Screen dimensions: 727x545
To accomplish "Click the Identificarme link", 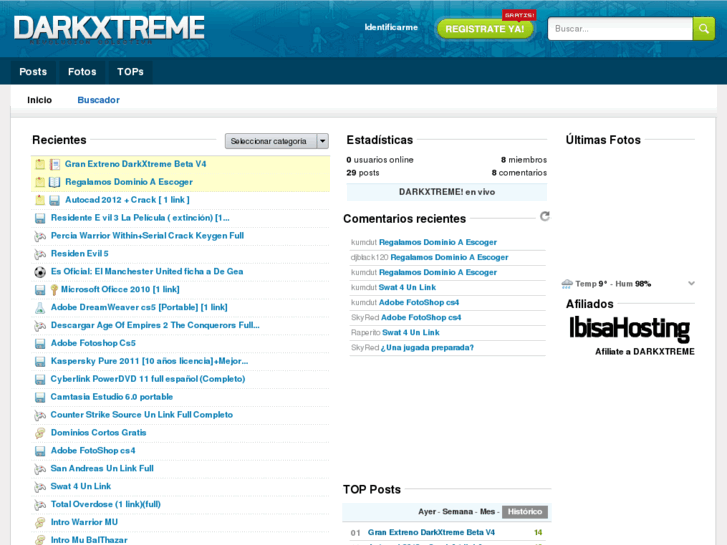I will [x=391, y=27].
